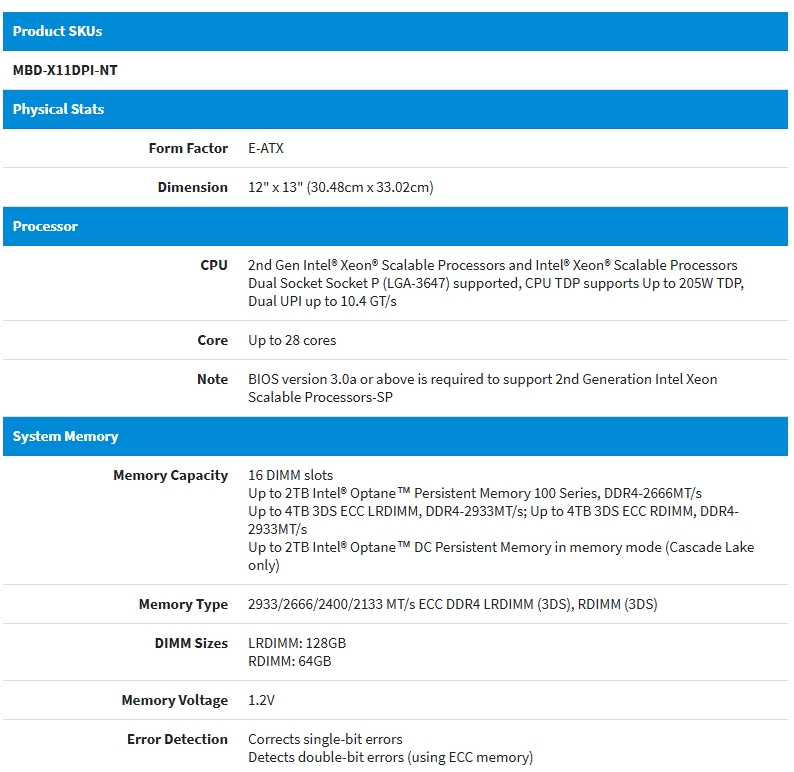Viewport: 794px width, 772px height.
Task: Click the Dimension label
Action: [x=192, y=187]
